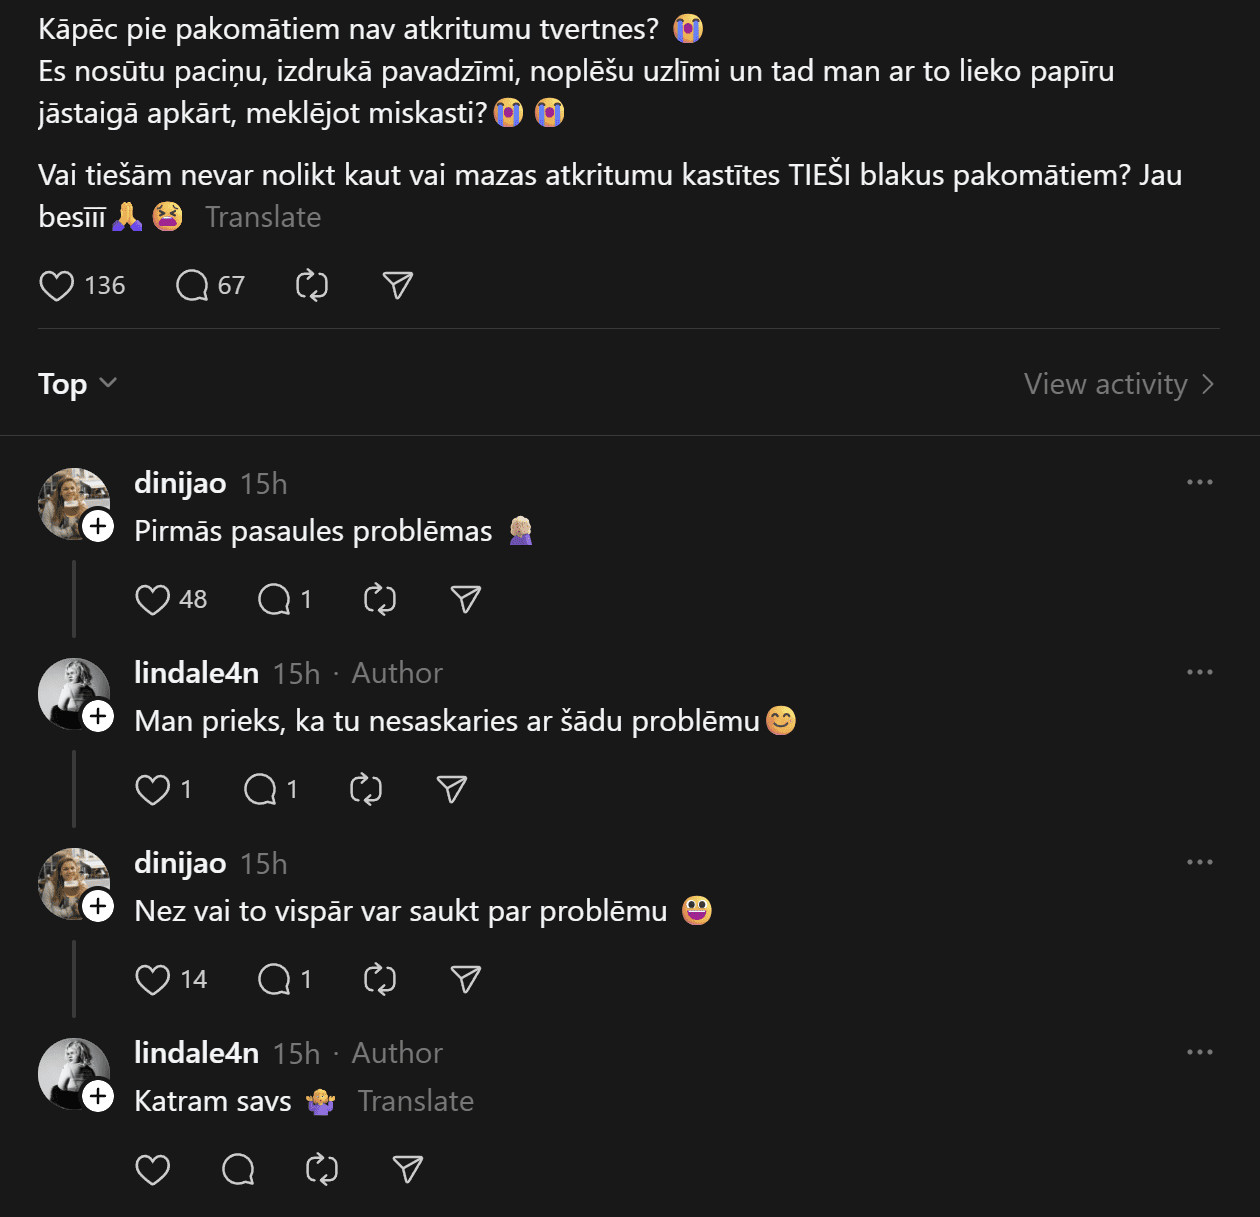Open the Top sort dropdown
Viewport: 1260px width, 1217px height.
[77, 384]
